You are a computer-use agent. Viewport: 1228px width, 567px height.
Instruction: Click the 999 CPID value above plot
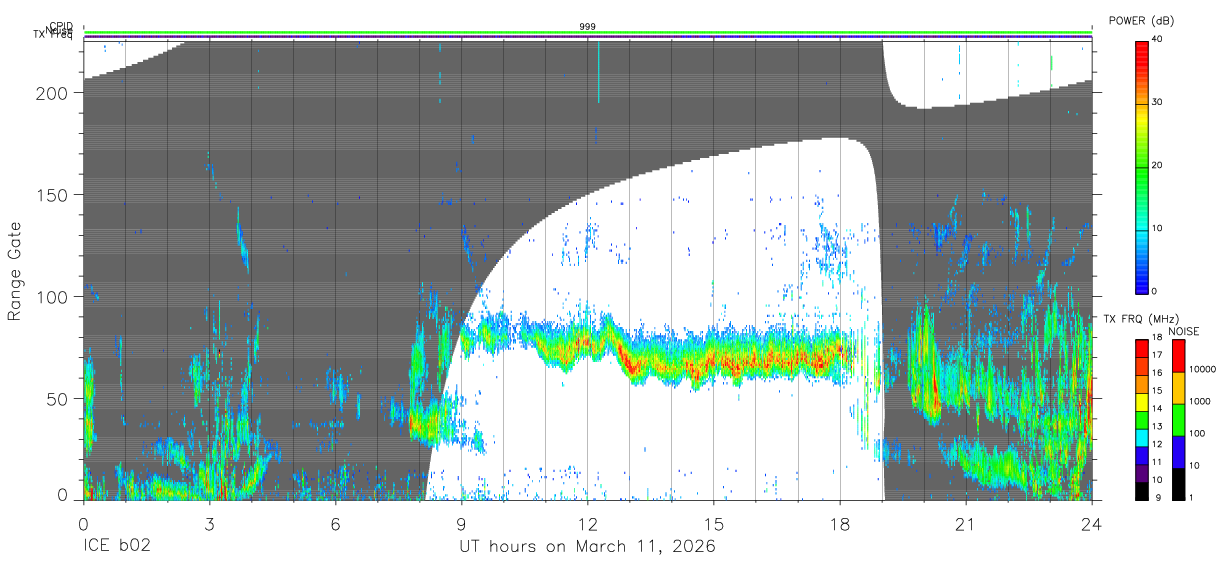tap(588, 26)
